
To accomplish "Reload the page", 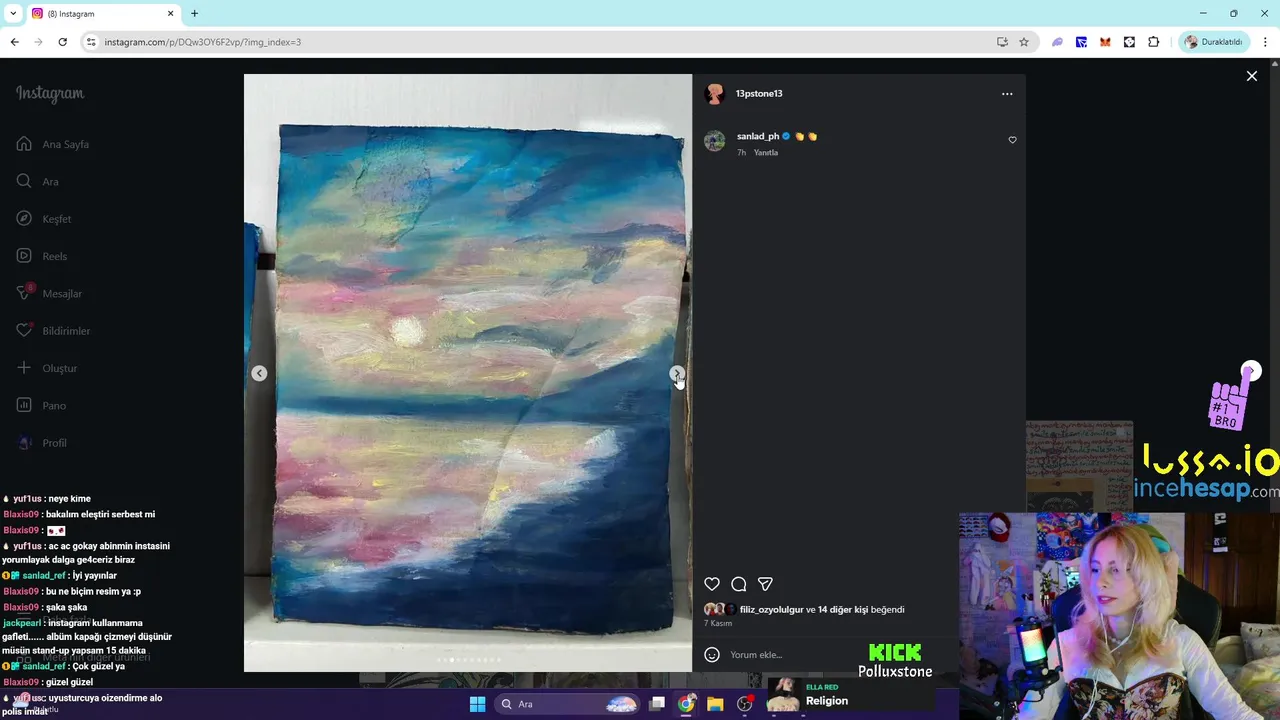I will tap(62, 42).
